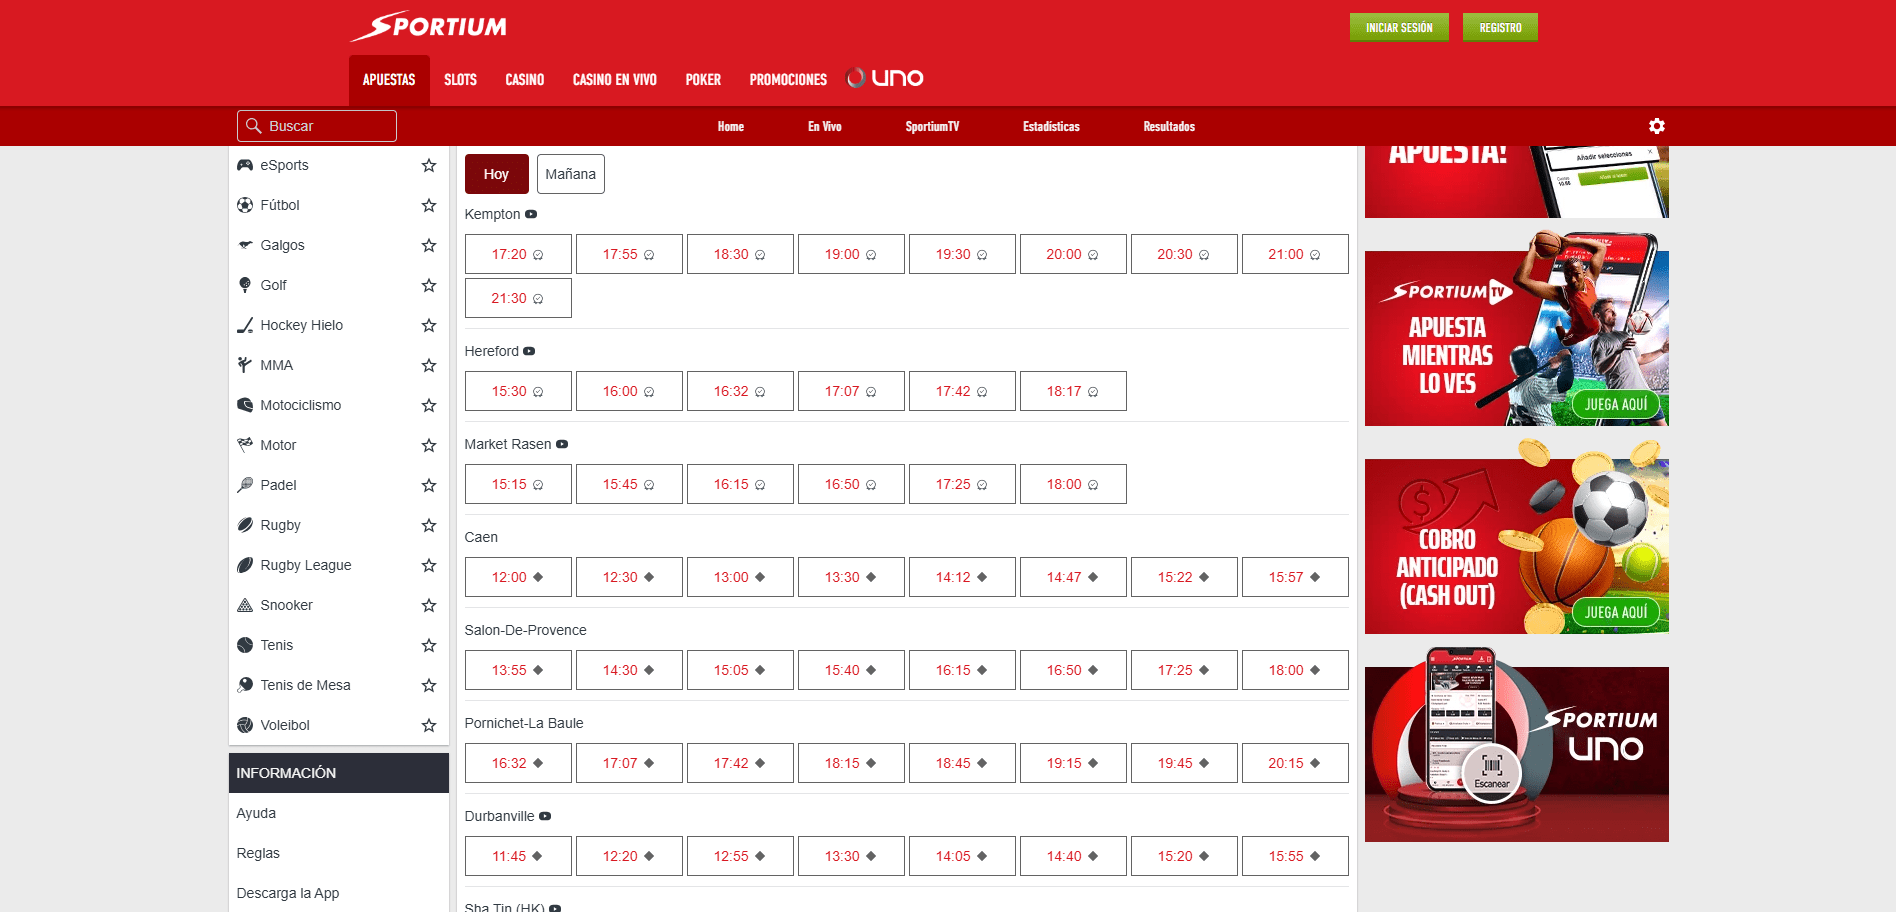The height and width of the screenshot is (912, 1896).
Task: Select the Motor flags icon
Action: [245, 445]
